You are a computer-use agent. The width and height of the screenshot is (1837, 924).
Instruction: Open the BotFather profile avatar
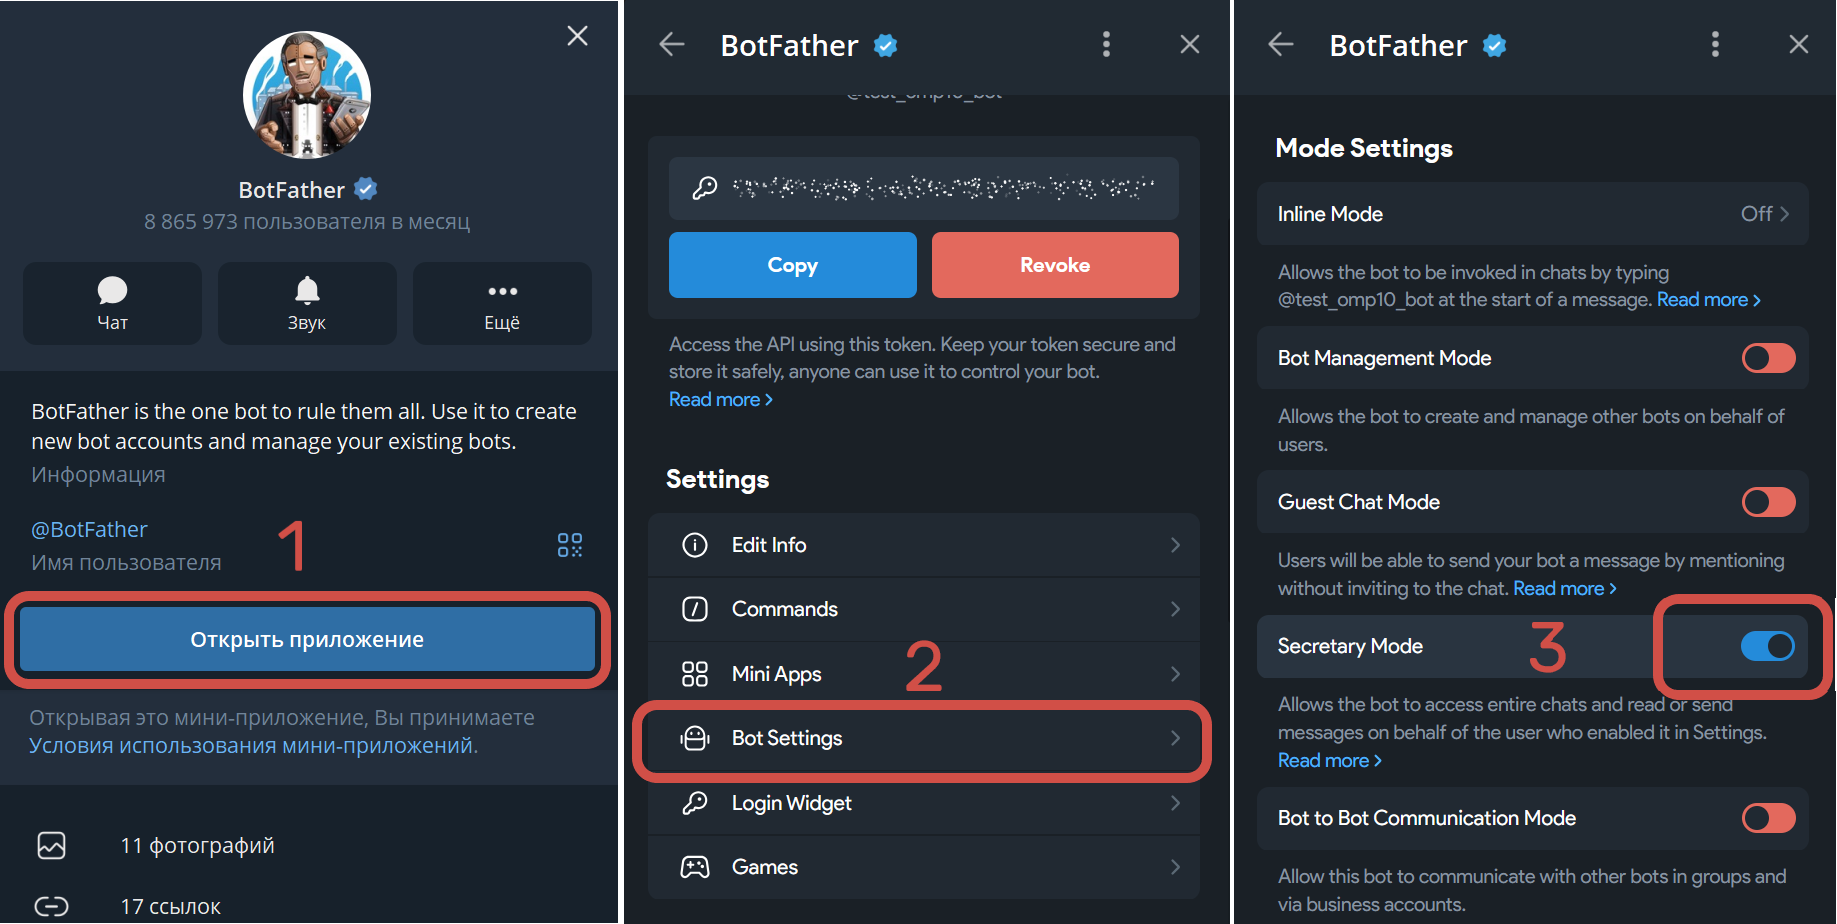pos(307,95)
